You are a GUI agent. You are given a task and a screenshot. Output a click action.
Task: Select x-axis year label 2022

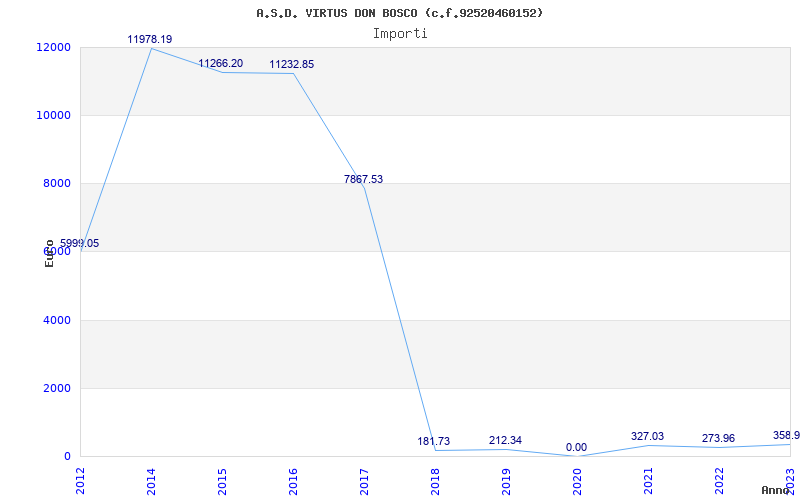click(x=719, y=480)
